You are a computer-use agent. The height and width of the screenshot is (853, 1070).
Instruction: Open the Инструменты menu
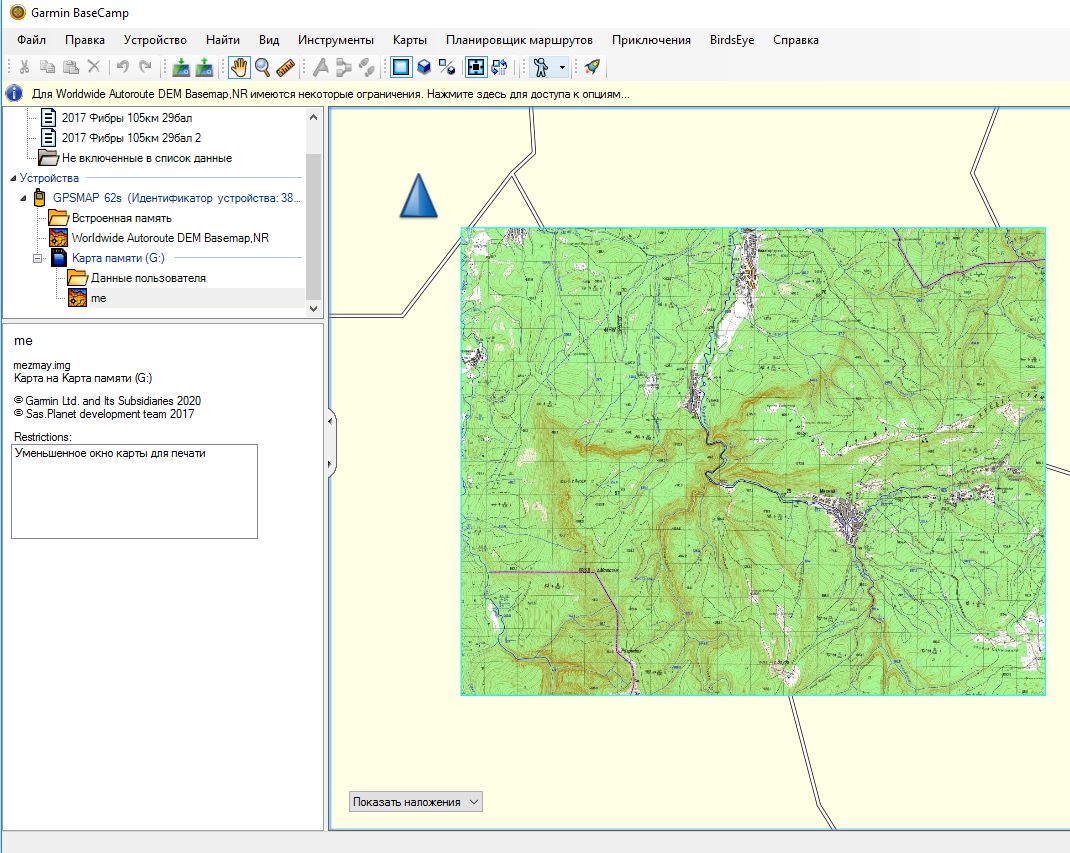click(335, 40)
